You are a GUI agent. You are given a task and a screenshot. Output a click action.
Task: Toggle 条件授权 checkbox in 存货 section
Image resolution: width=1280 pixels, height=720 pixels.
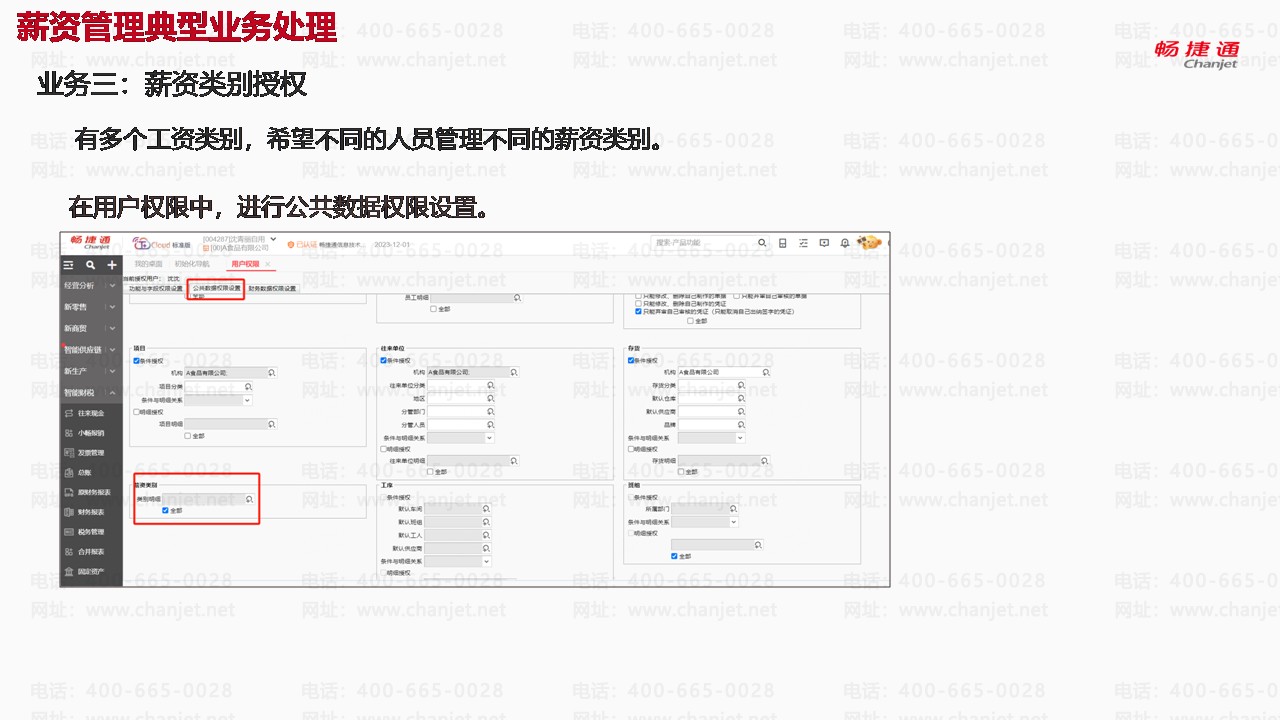pos(630,360)
